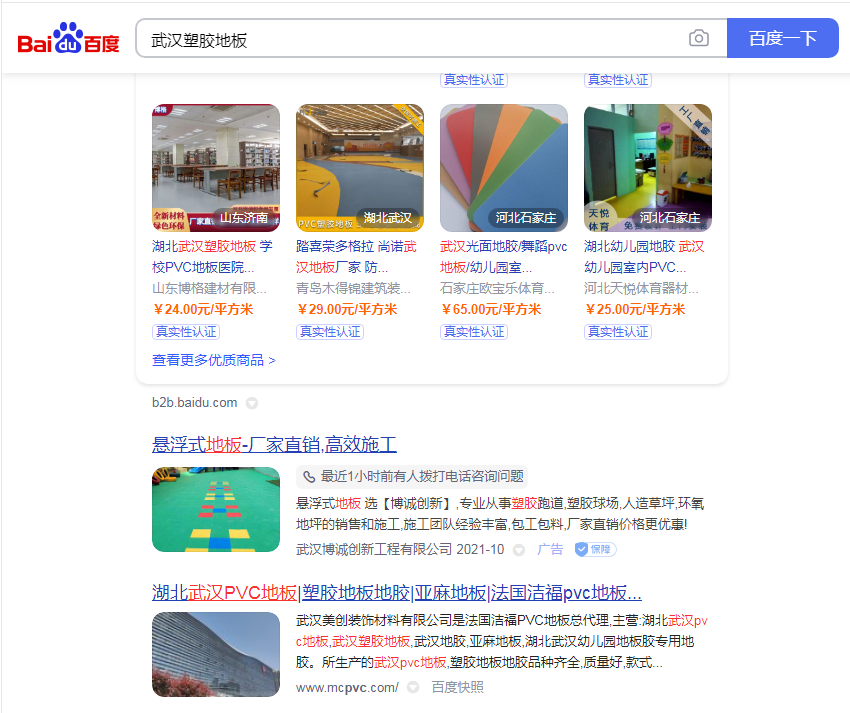Open 悬浮式地板-厂家直销 result title
Image resolution: width=850 pixels, height=713 pixels.
click(x=274, y=445)
